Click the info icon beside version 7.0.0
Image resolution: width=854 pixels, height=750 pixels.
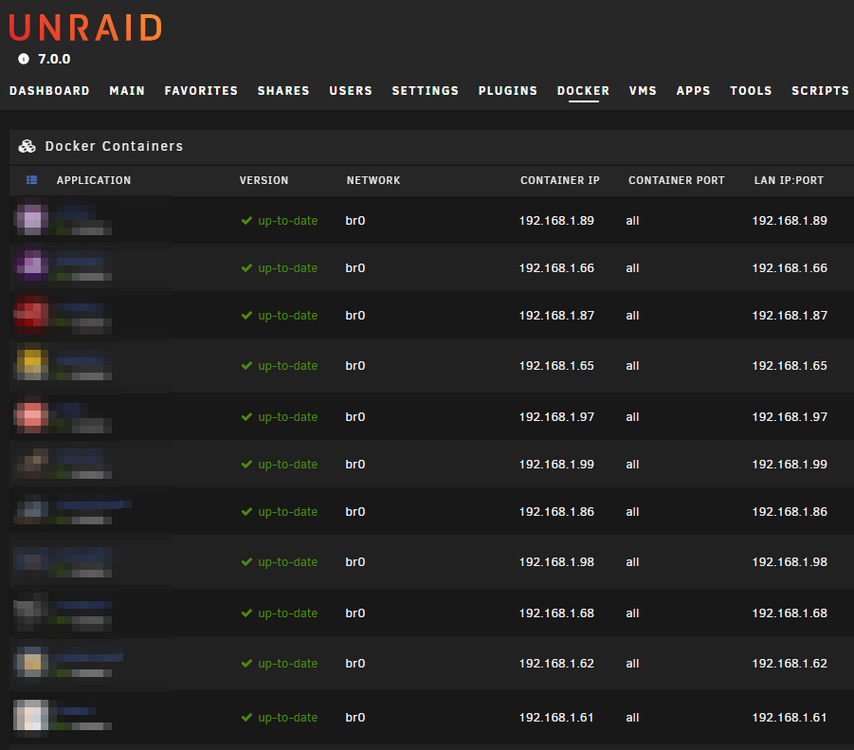click(23, 59)
